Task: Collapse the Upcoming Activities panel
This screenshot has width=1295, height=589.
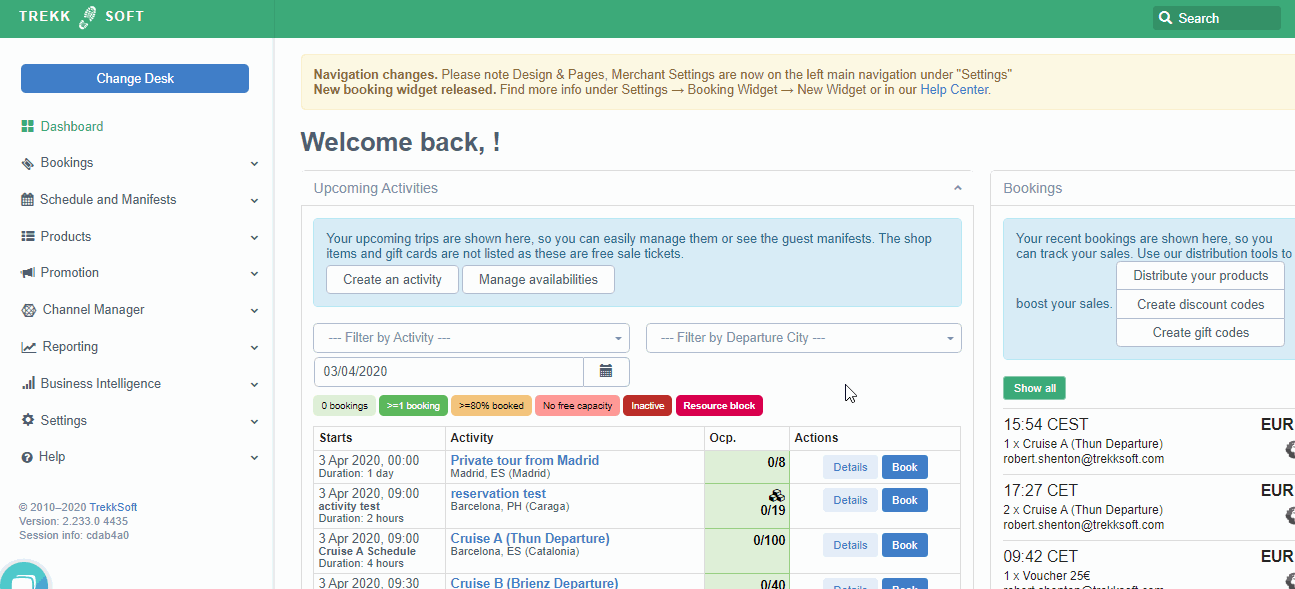Action: pyautogui.click(x=957, y=188)
